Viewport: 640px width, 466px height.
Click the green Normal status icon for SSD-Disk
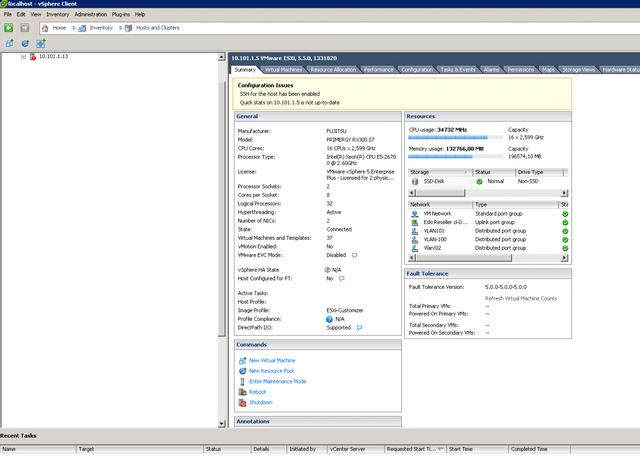(480, 182)
